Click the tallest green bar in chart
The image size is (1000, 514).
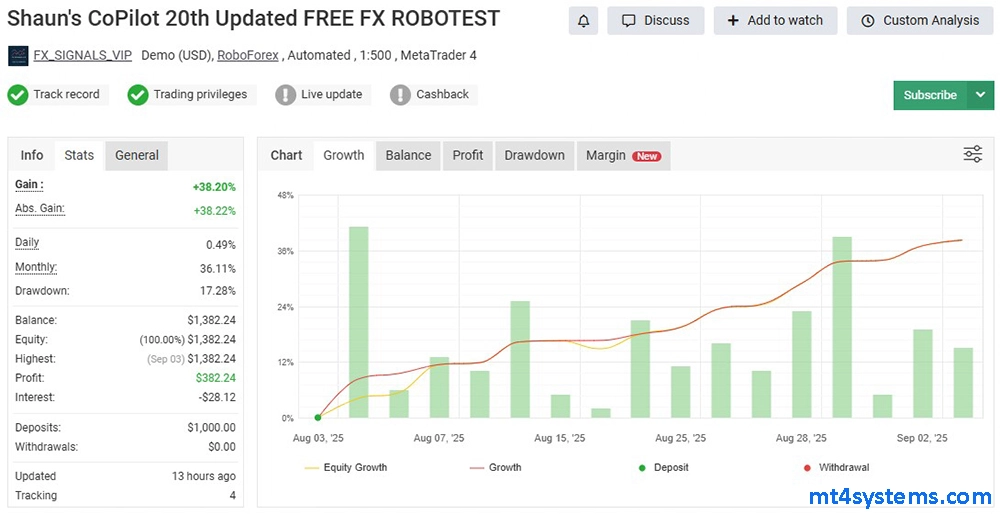pyautogui.click(x=358, y=322)
